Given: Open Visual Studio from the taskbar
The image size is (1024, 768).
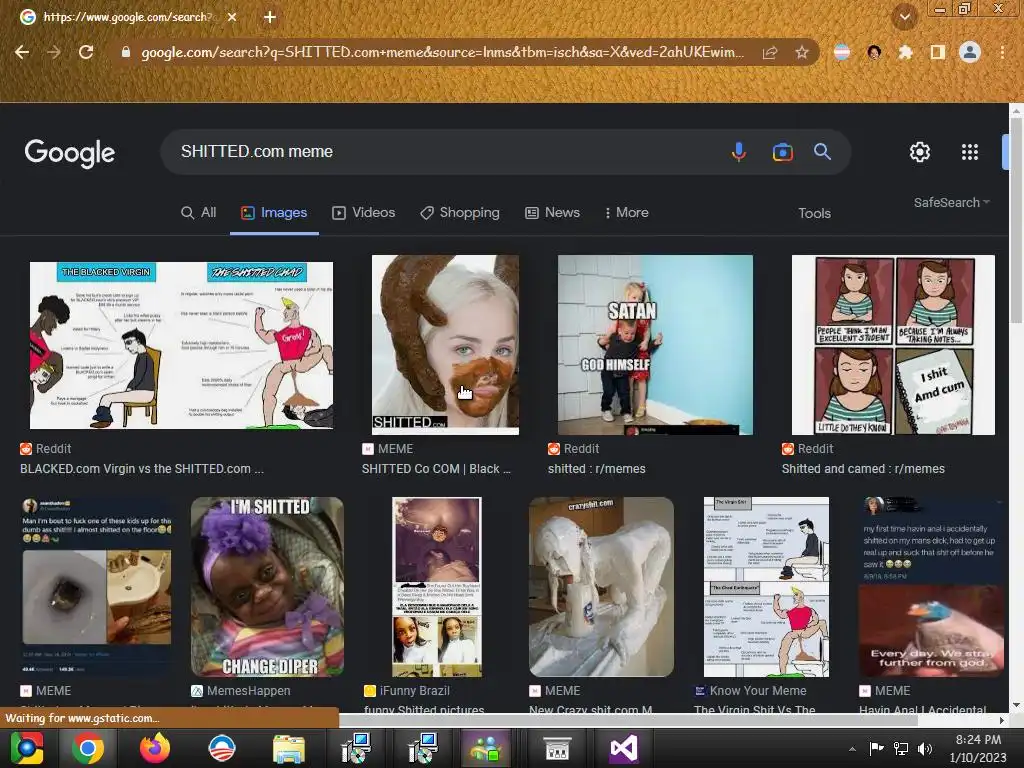Looking at the screenshot, I should tap(624, 748).
